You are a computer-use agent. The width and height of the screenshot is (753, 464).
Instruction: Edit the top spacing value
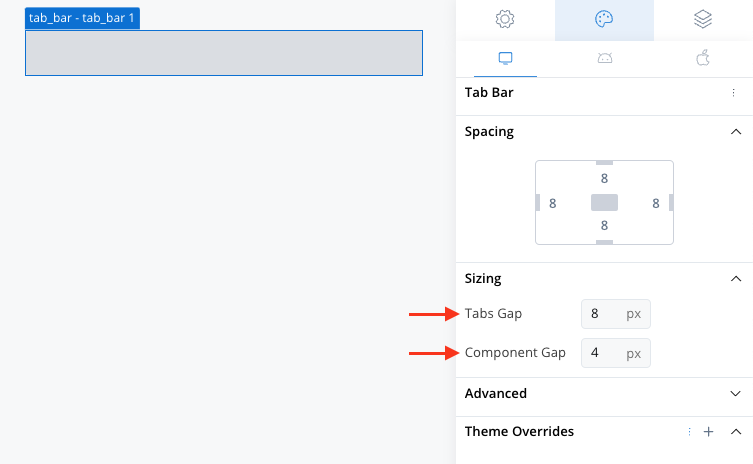[x=604, y=179]
